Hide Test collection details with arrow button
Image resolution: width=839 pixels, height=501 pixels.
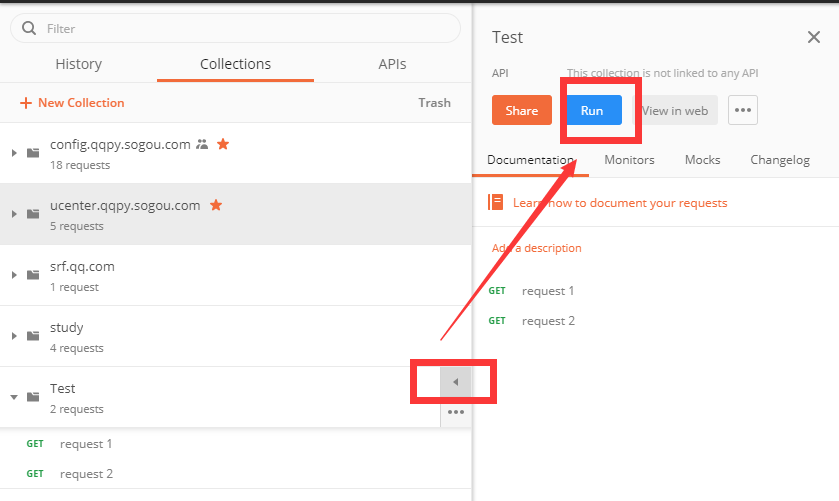[x=456, y=382]
